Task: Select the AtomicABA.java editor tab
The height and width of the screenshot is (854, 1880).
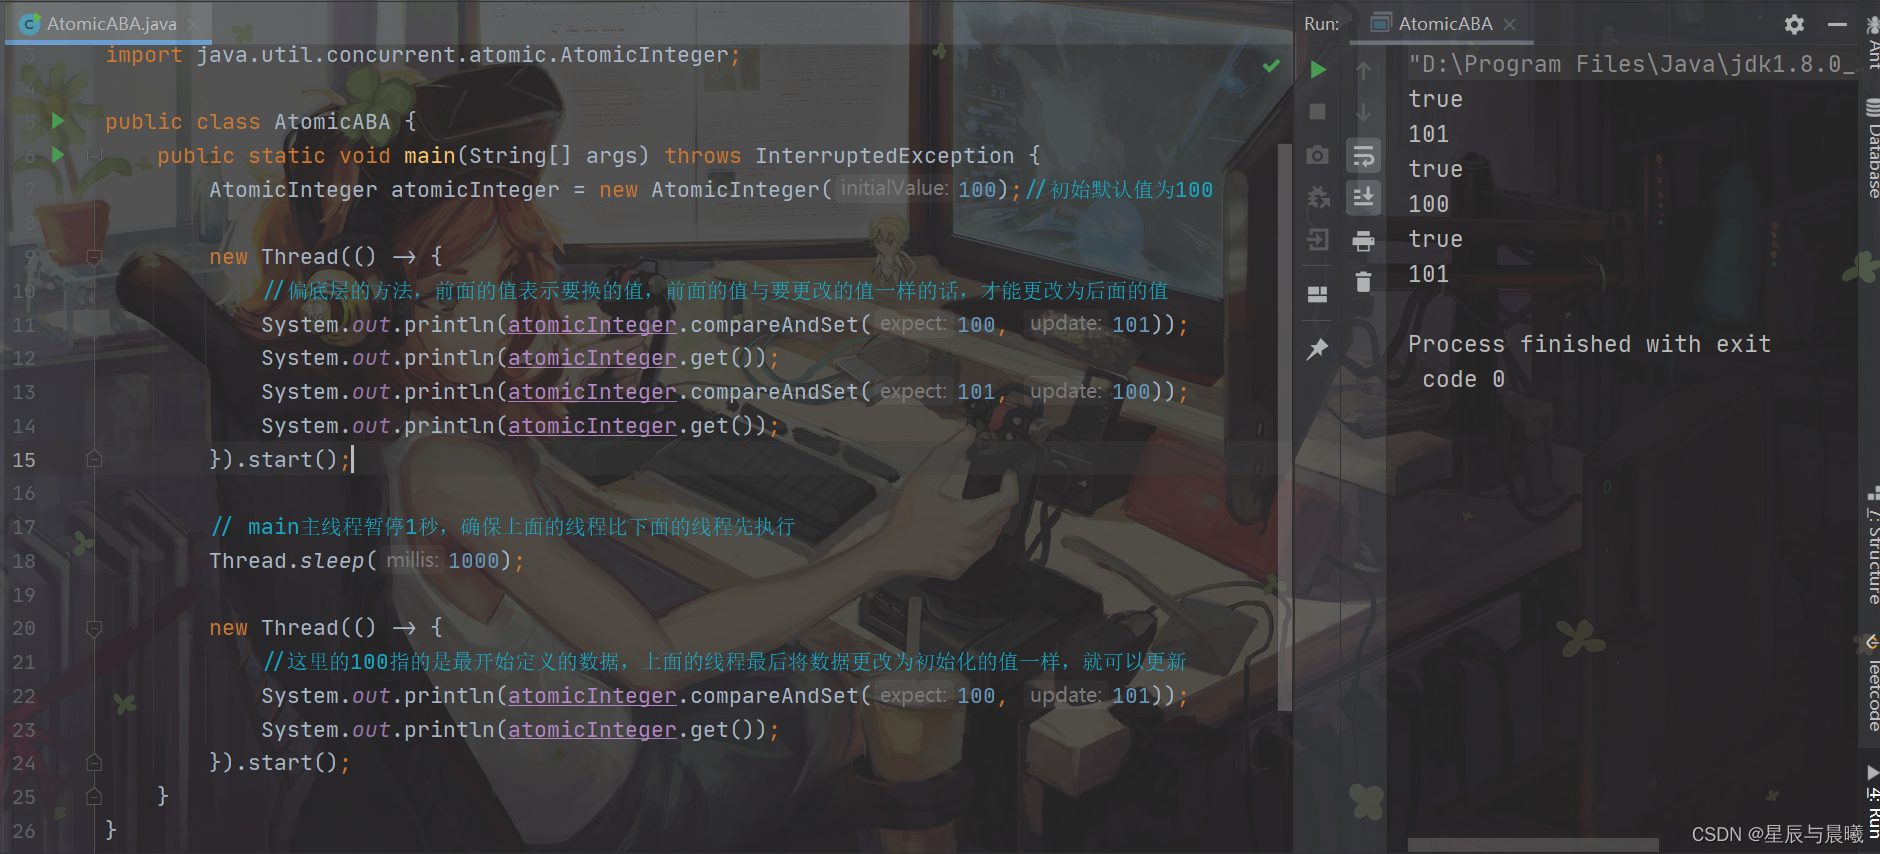Action: pos(111,24)
